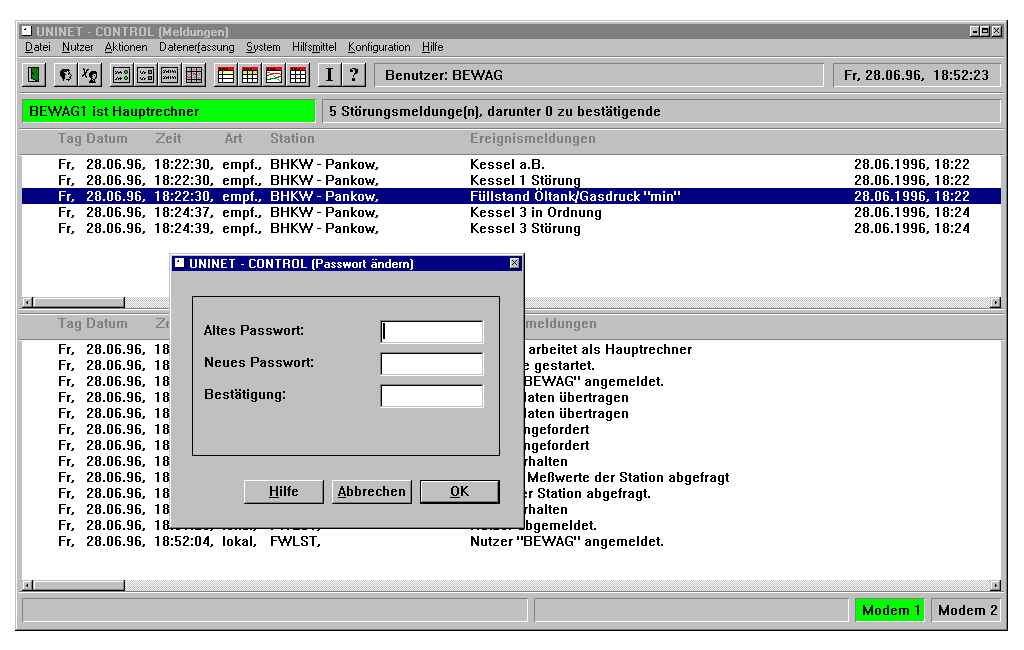Click the grey panel icon with wavy lines

pos(170,75)
